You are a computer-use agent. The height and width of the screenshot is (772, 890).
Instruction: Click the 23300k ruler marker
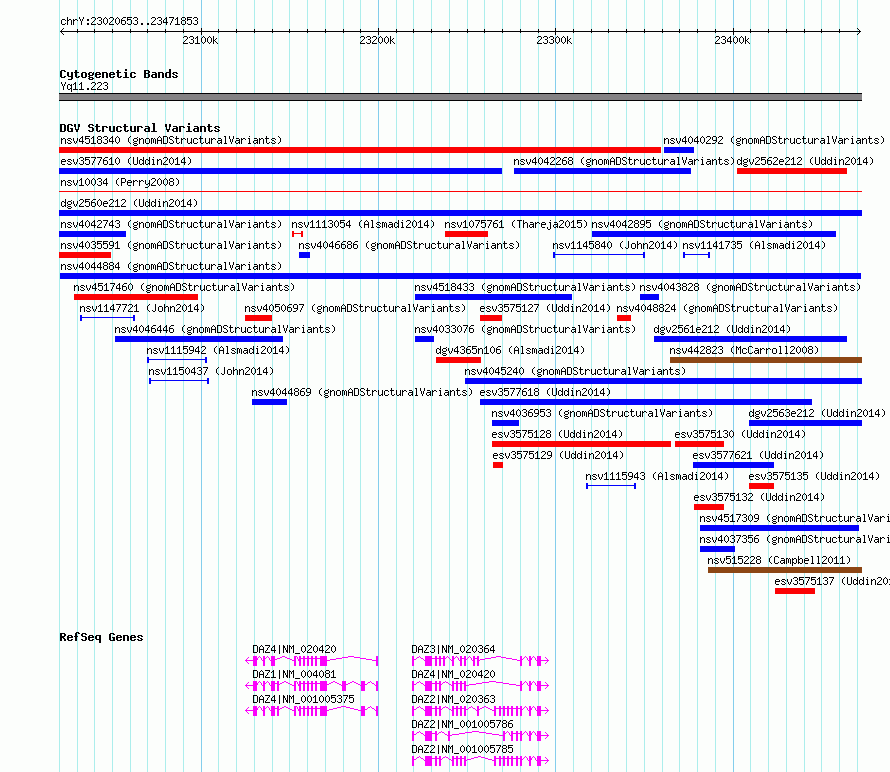[x=555, y=40]
